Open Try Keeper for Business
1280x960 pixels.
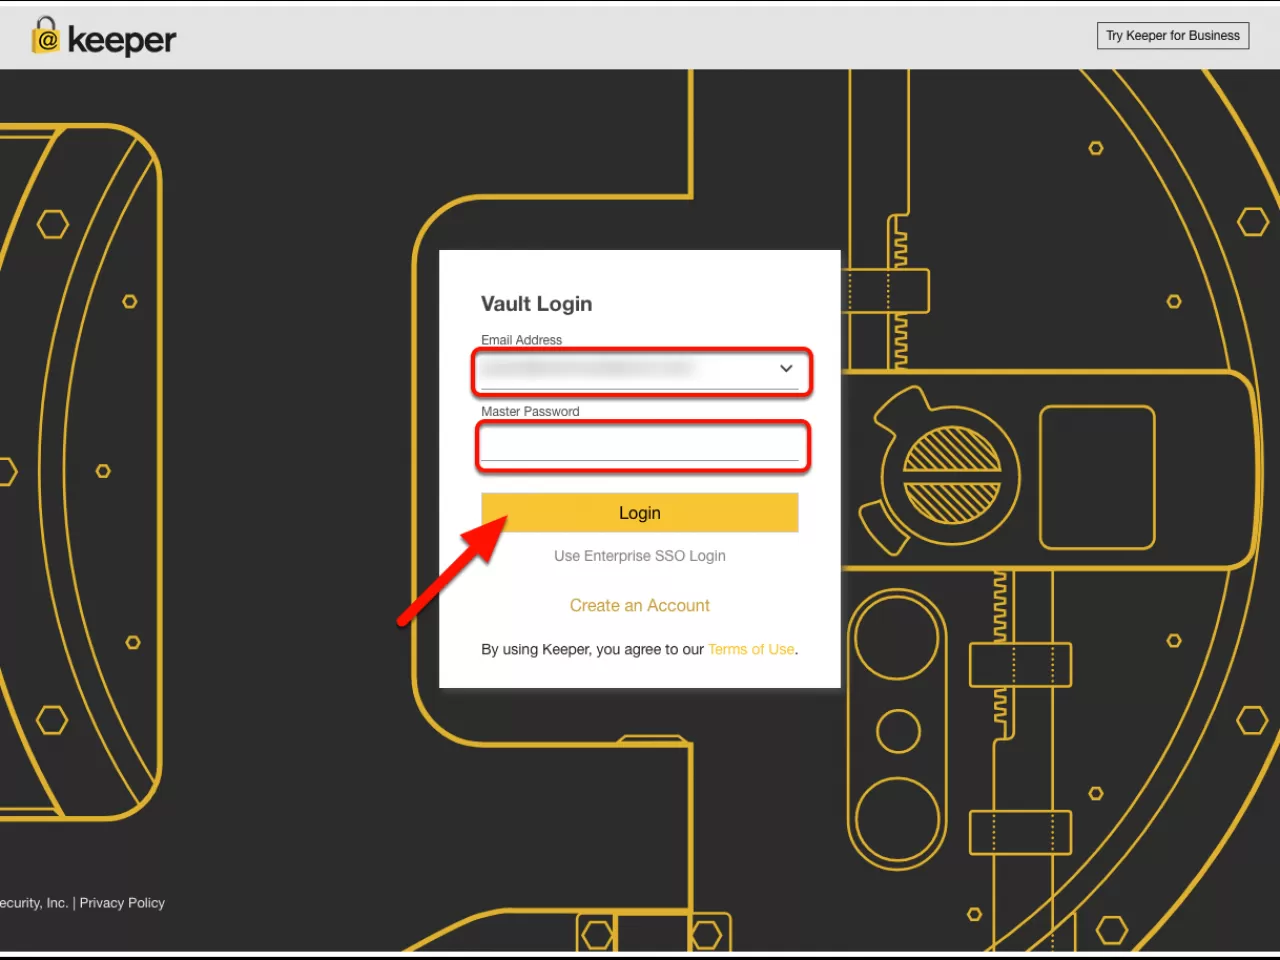(1172, 36)
